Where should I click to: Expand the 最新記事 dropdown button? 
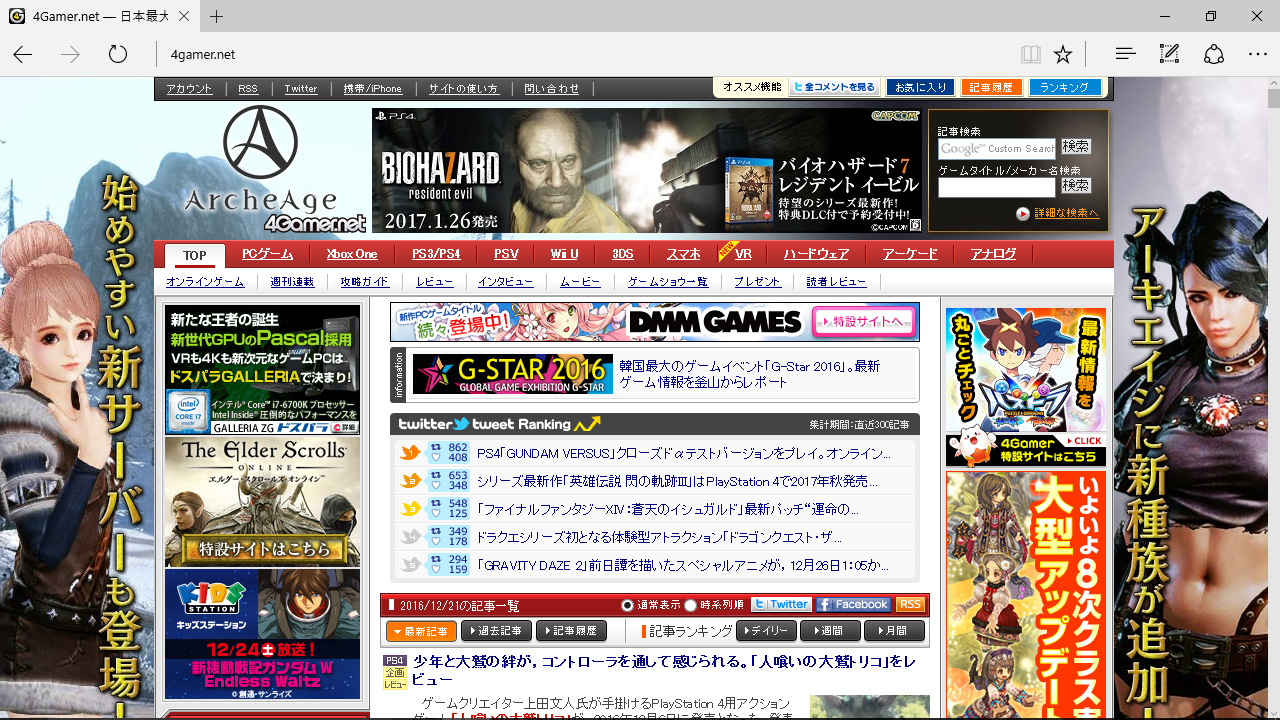(421, 631)
